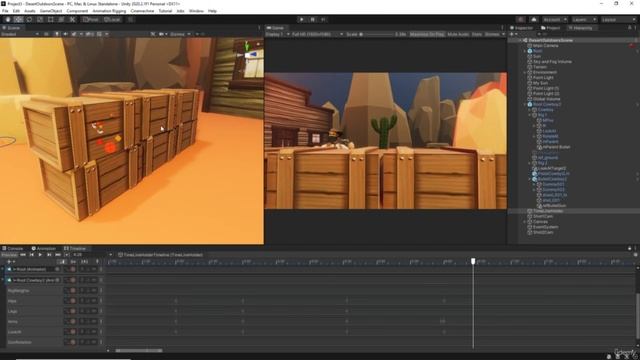Select the Rect tool in the toolbar
The image size is (640, 360).
click(x=51, y=20)
